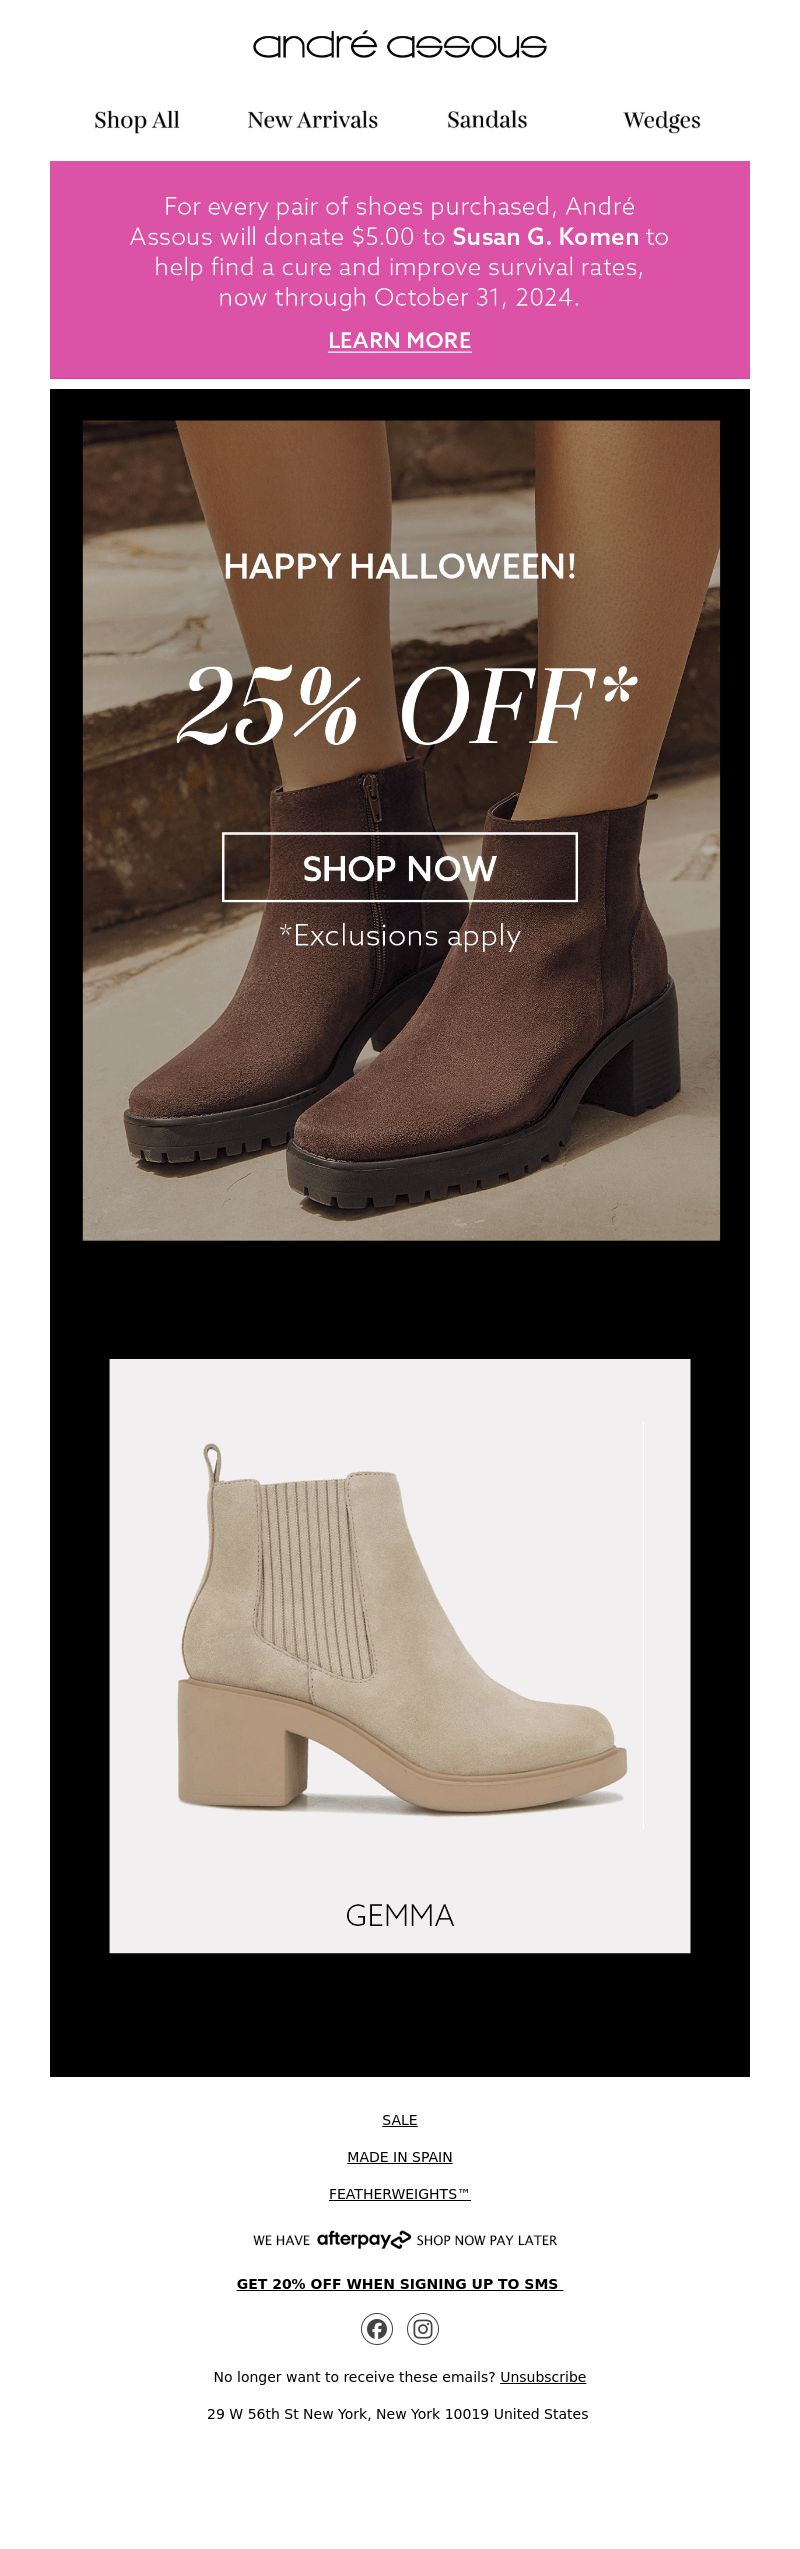Select the Wedges navigation link
This screenshot has width=800, height=2549.
coord(662,120)
